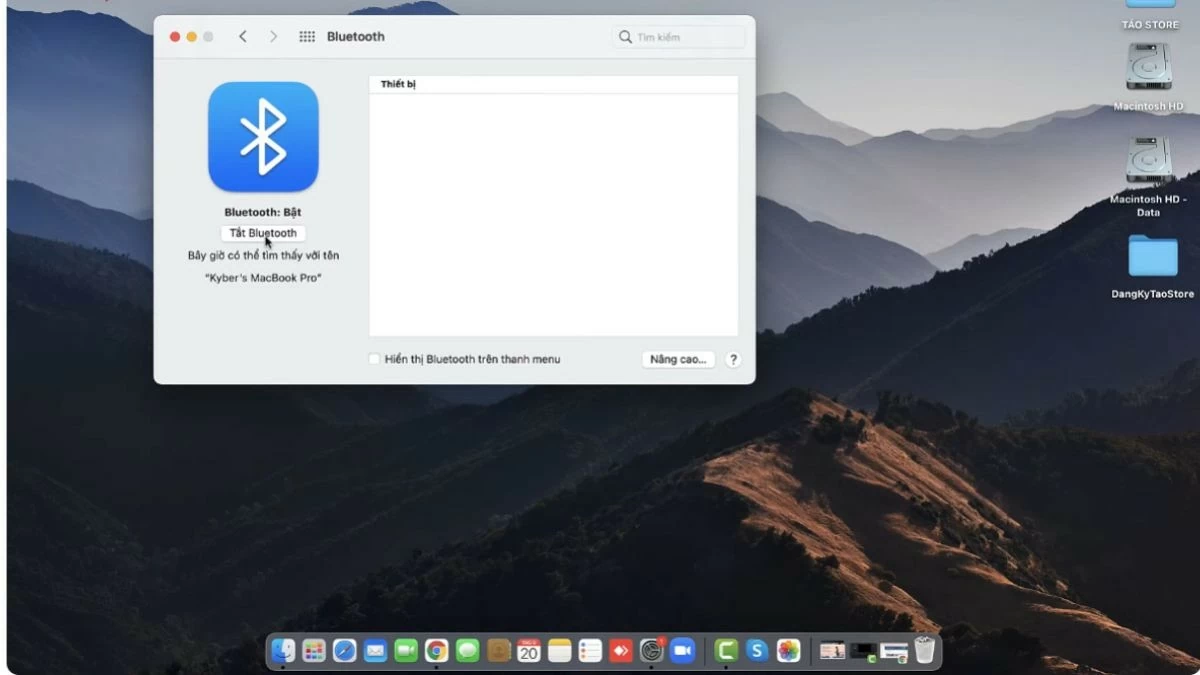Screen dimensions: 1200x675
Task: Go back with the left arrow
Action: 243,37
